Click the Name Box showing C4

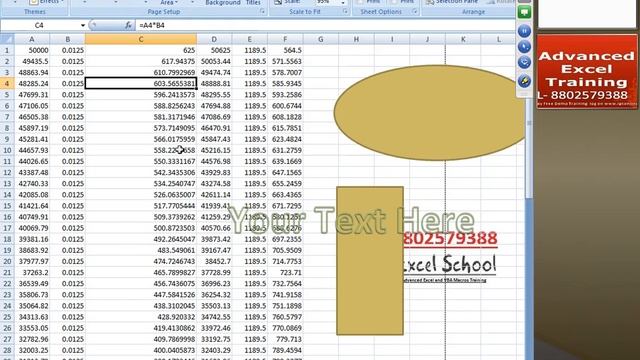(x=39, y=25)
